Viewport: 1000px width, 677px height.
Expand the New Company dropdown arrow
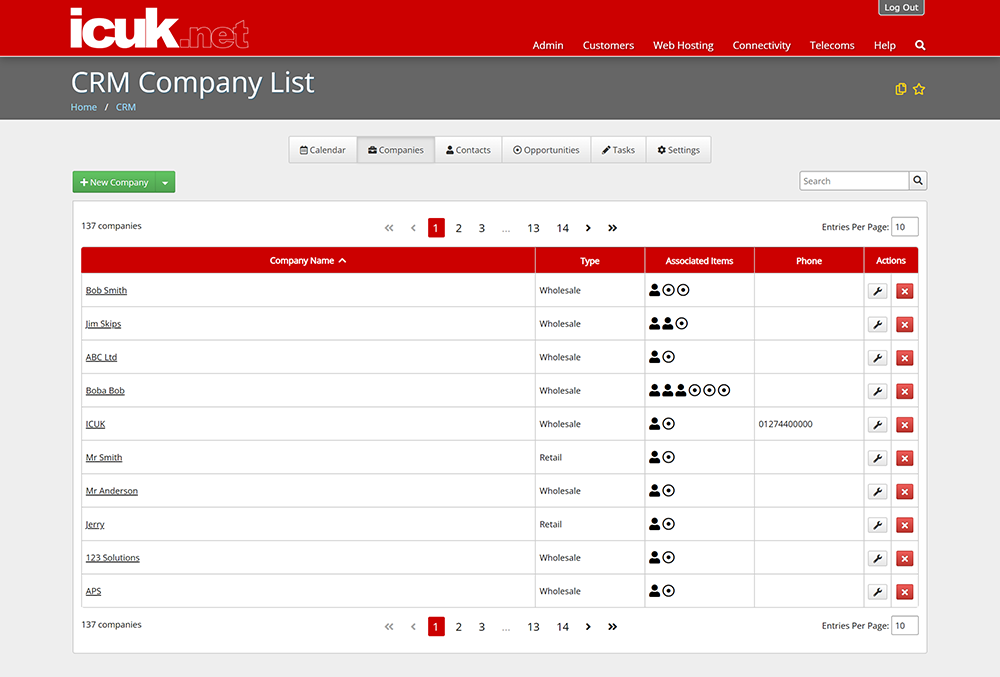click(165, 182)
